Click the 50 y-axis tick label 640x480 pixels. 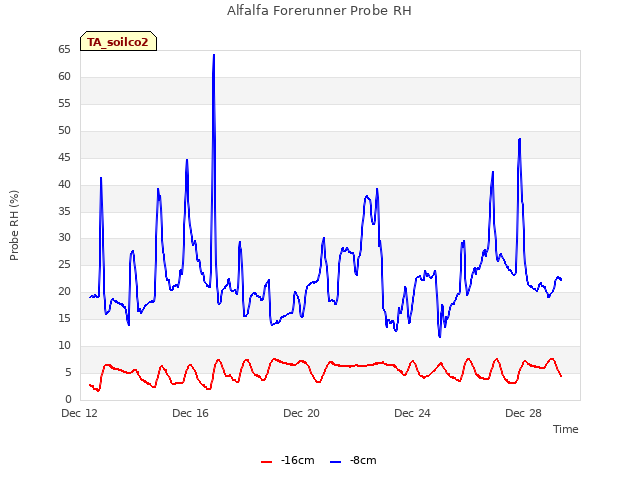pyautogui.click(x=64, y=131)
